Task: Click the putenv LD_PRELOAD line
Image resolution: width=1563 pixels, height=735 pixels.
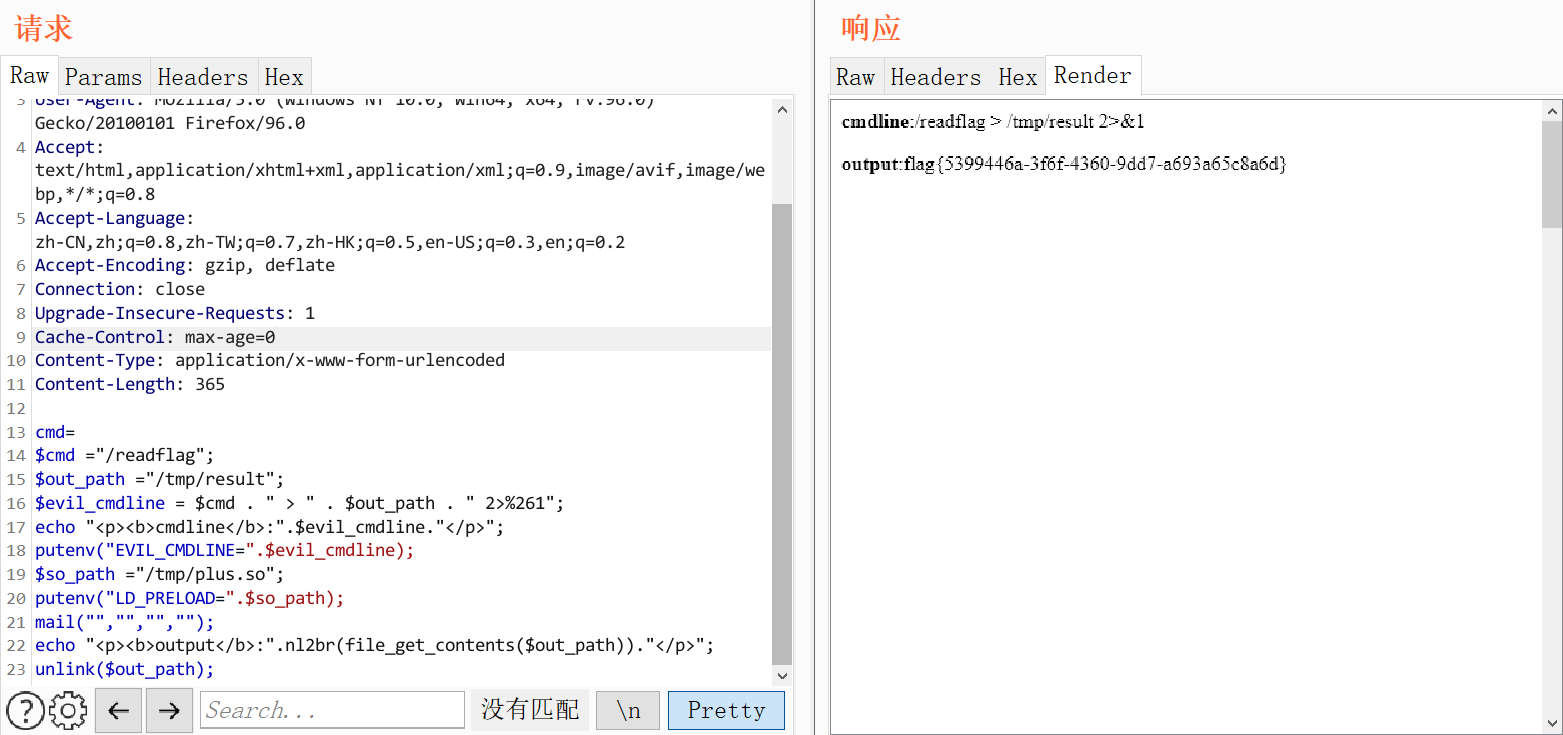Action: coord(189,599)
